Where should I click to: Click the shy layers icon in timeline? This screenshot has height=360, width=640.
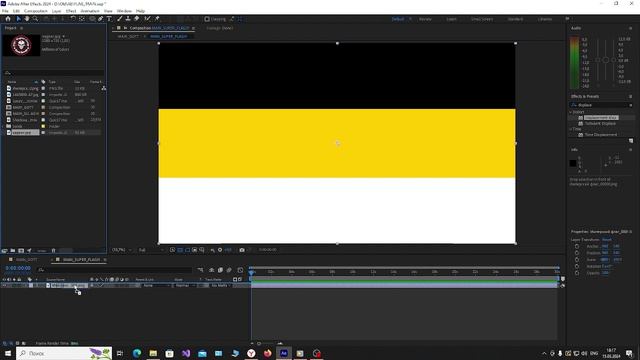point(211,270)
